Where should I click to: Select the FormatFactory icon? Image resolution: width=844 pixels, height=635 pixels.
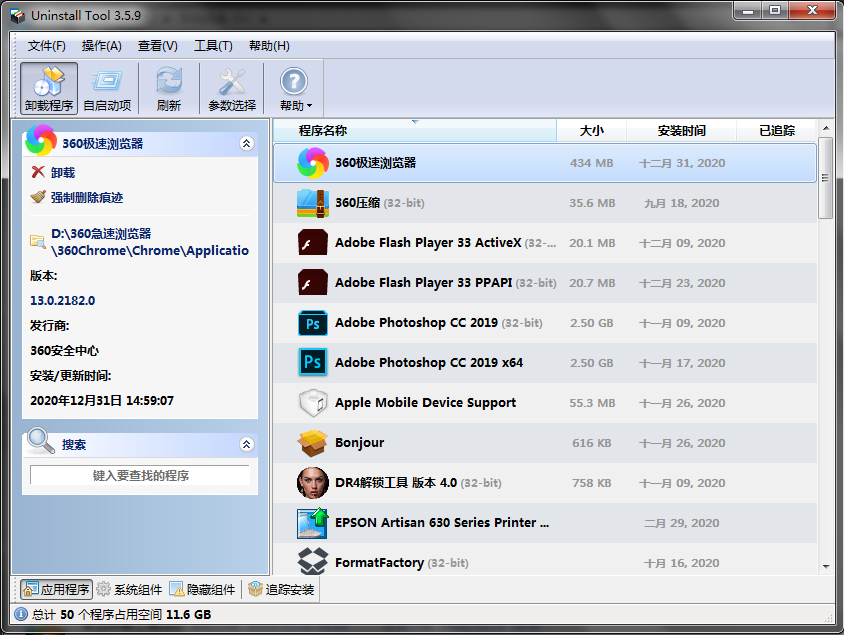pos(313,561)
